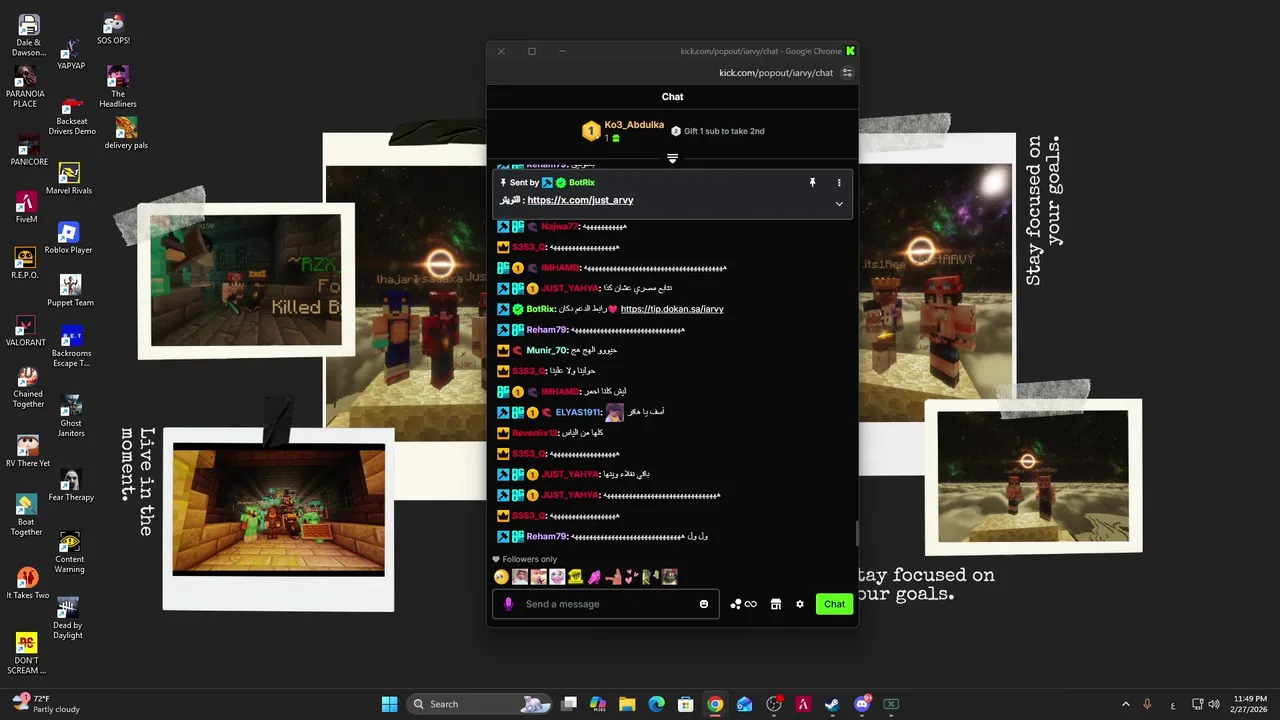Click username Najwa77 in chat
This screenshot has width=1280, height=720.
coord(559,227)
